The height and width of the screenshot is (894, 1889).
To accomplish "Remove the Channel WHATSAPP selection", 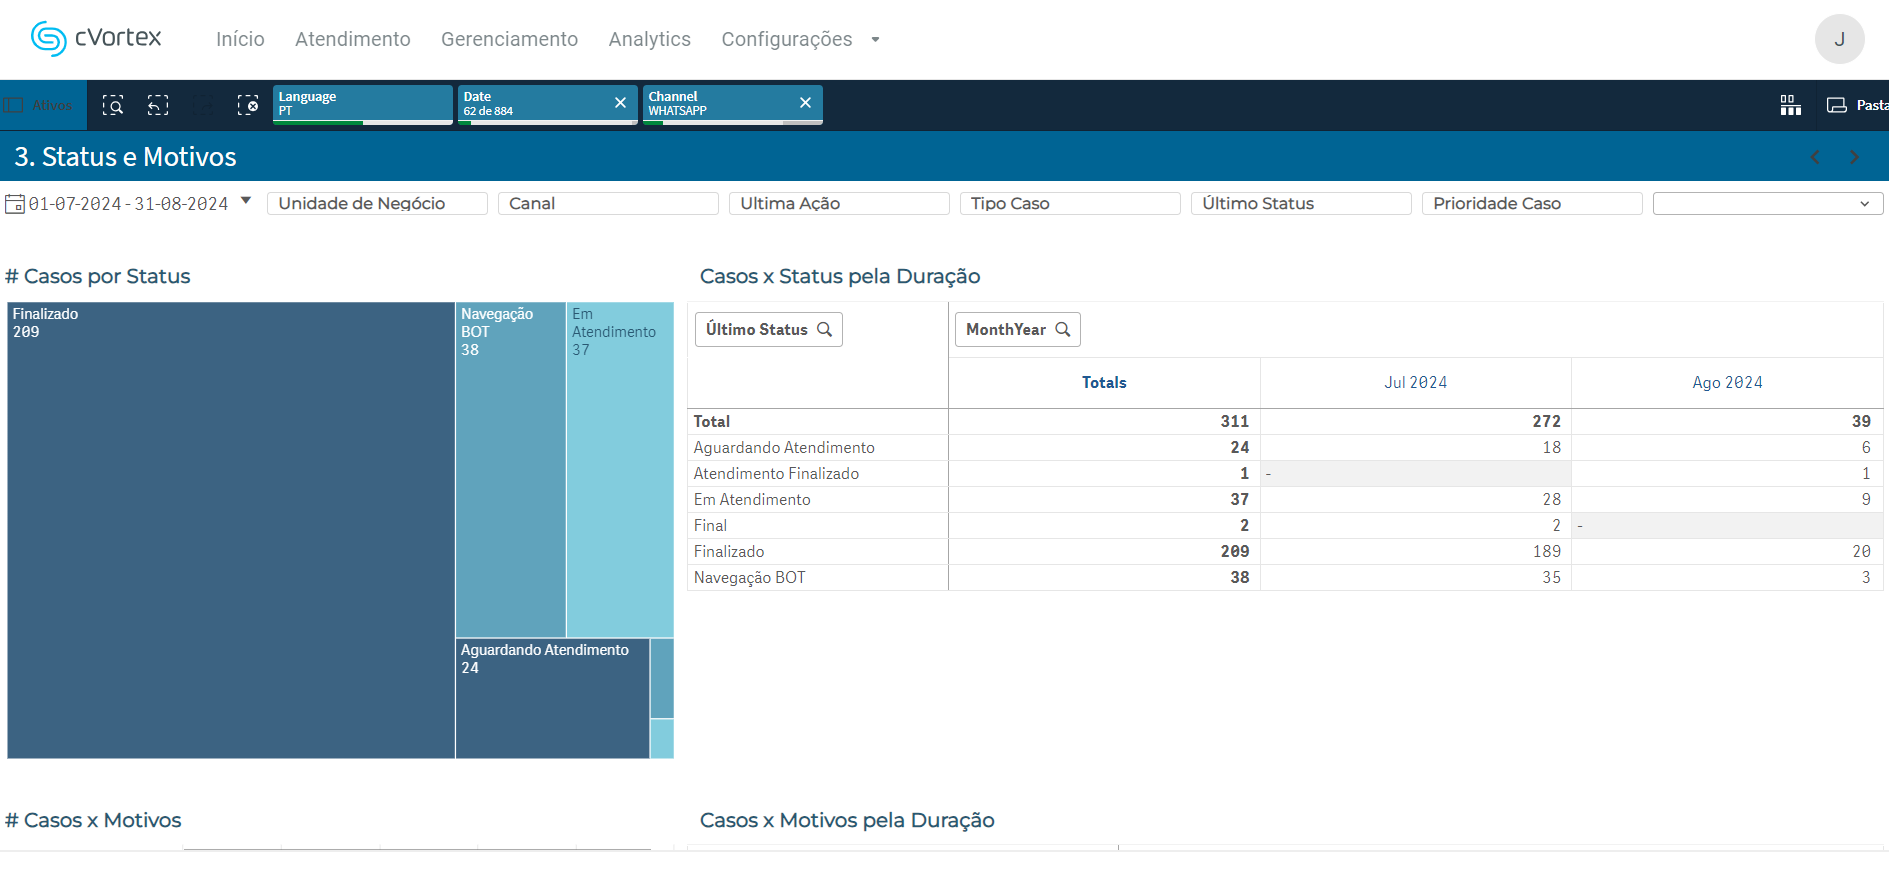I will point(805,103).
